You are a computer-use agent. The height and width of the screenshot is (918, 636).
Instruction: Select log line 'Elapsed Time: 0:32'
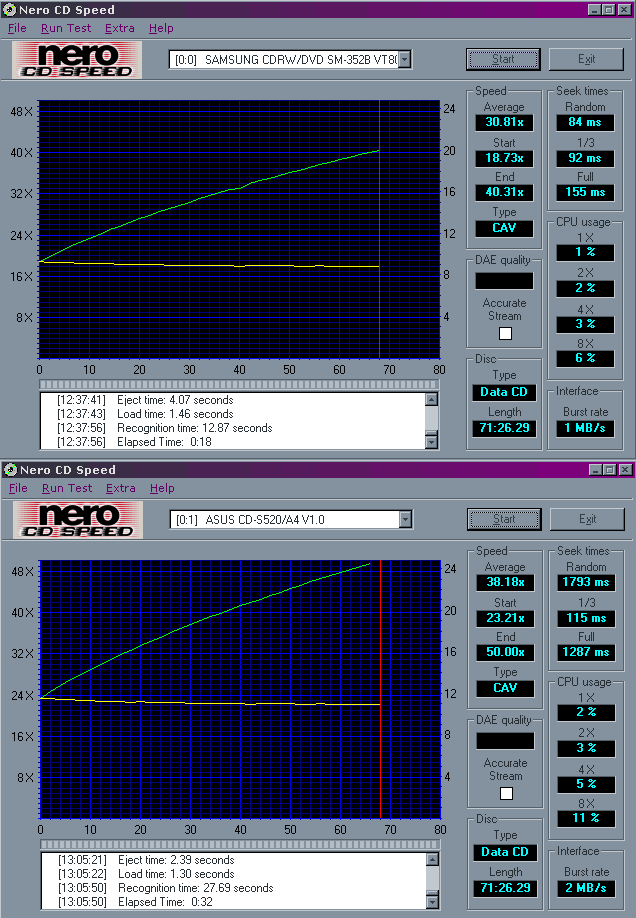coord(135,902)
